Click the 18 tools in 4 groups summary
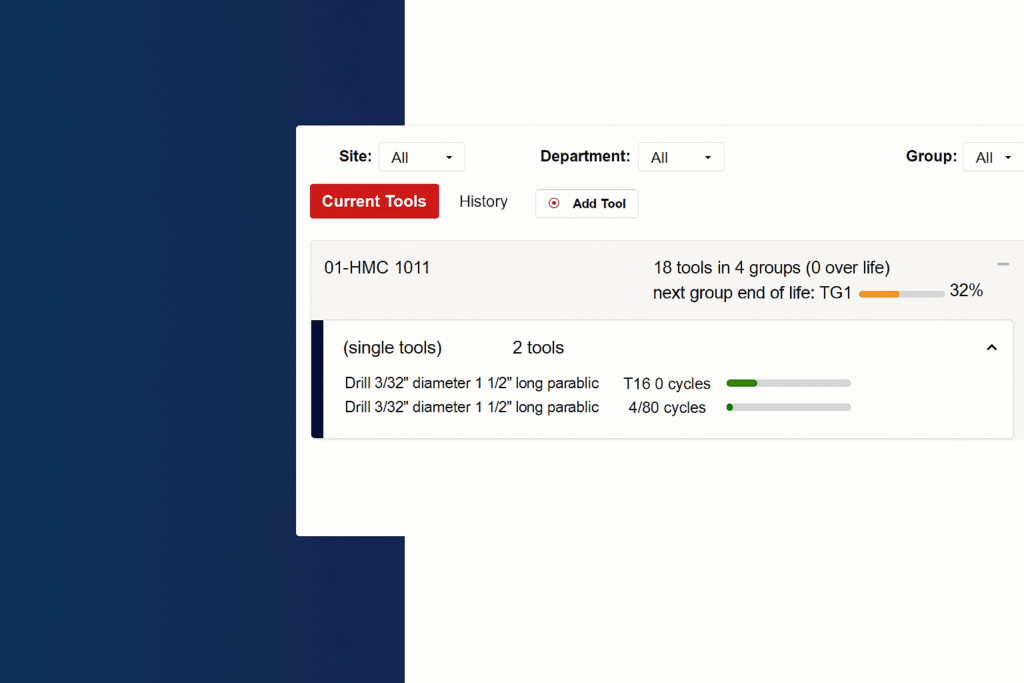The height and width of the screenshot is (683, 1024). [771, 267]
